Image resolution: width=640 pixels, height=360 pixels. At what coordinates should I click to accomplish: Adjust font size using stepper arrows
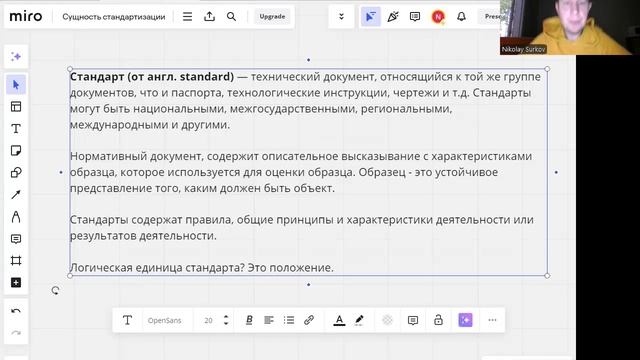226,320
